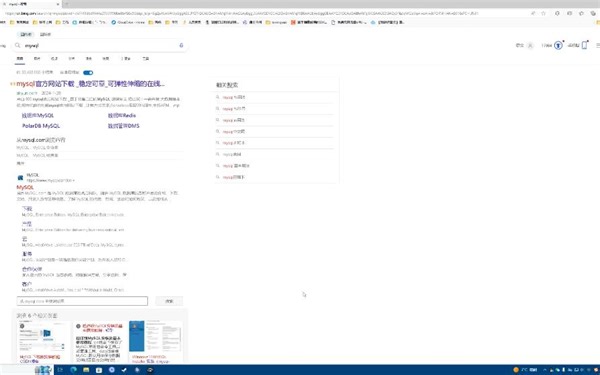Open the 产品 sitelink under MySQL
This screenshot has width=600, height=375.
[x=27, y=224]
